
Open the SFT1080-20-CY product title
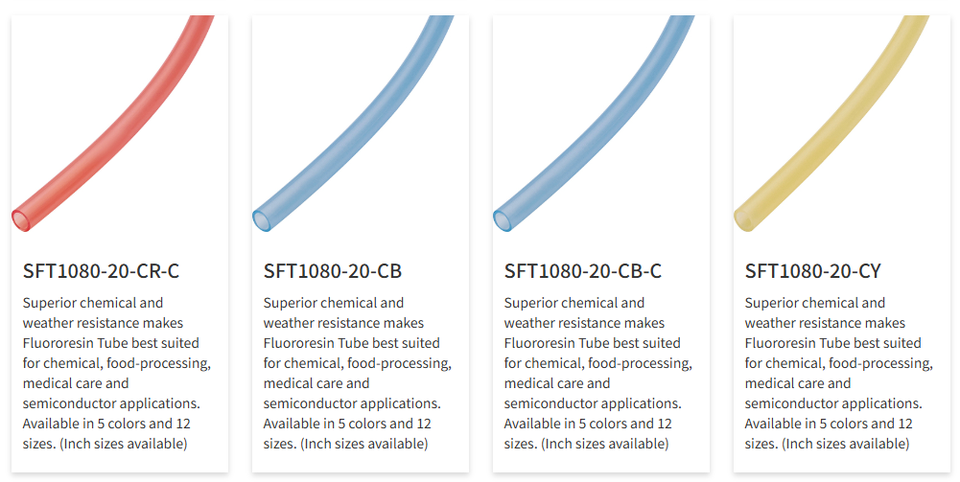813,271
